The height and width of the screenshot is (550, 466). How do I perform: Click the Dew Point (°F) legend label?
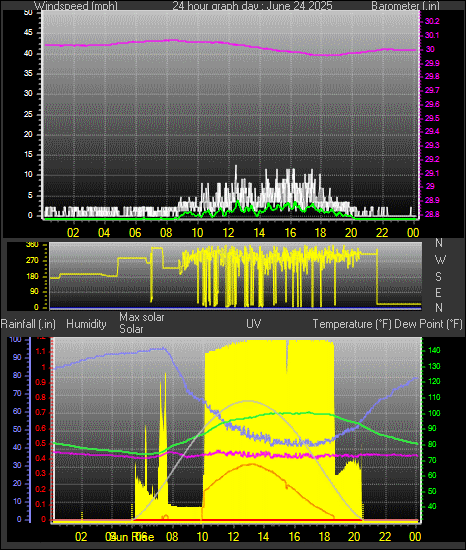(x=428, y=324)
